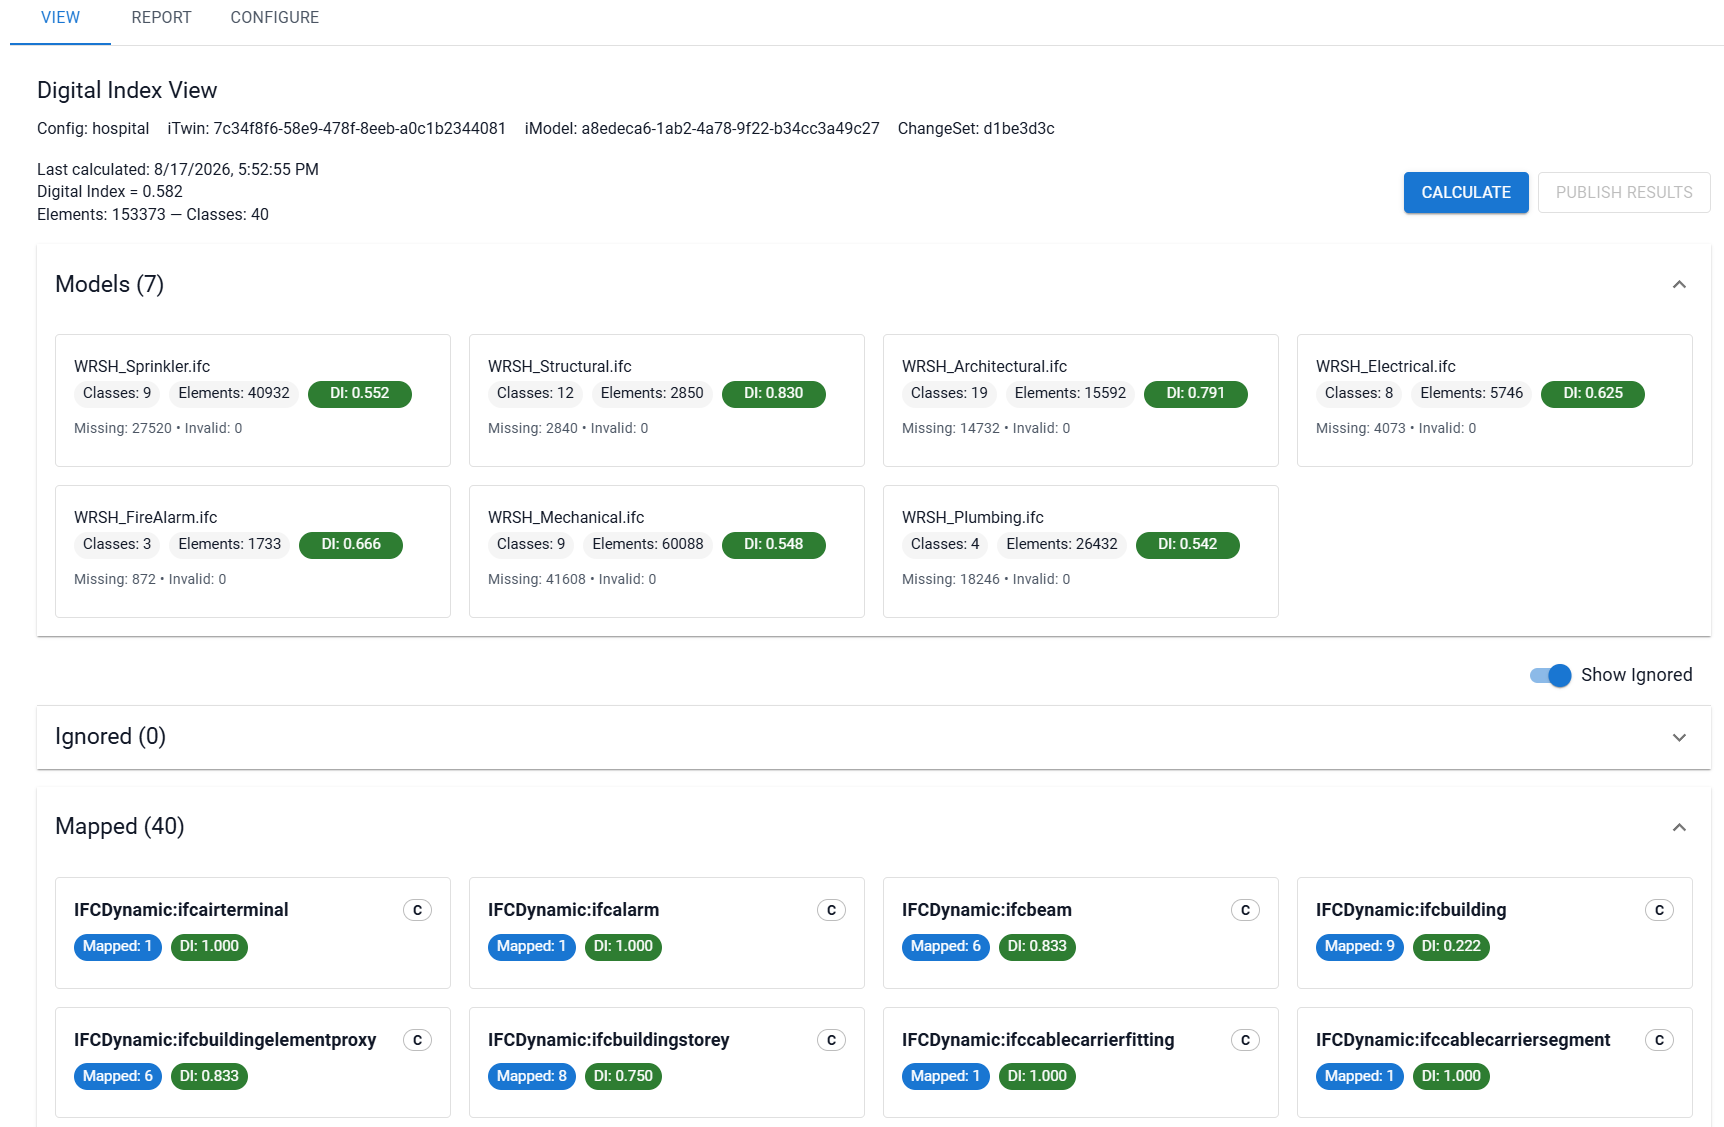Click the Digital Index = 0.582 text
The image size is (1724, 1127).
point(110,192)
